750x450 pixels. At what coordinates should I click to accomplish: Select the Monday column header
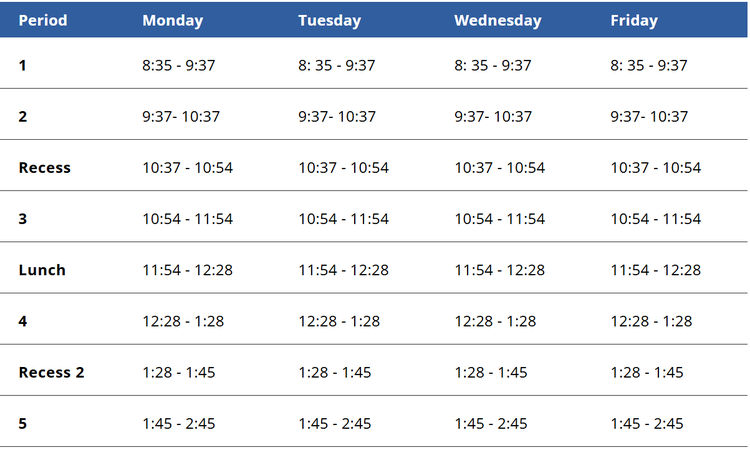click(172, 20)
